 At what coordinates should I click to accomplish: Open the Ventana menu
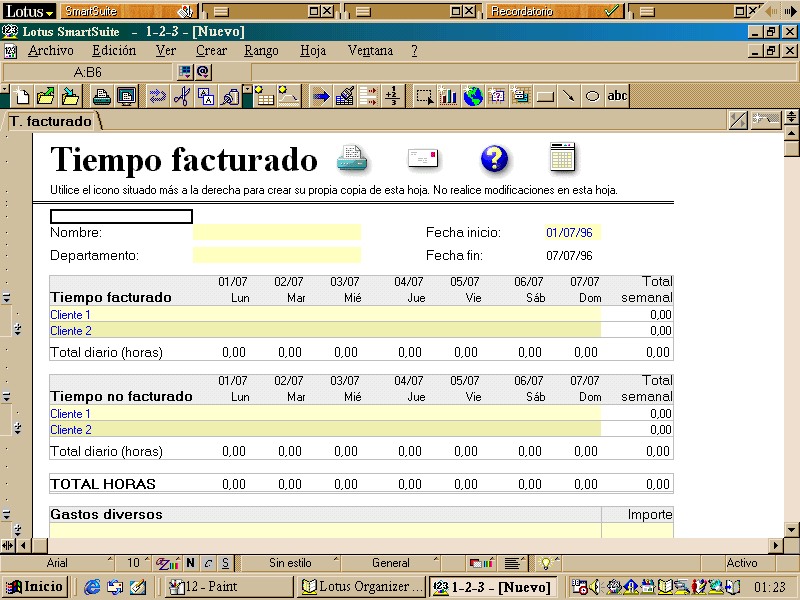(x=370, y=51)
